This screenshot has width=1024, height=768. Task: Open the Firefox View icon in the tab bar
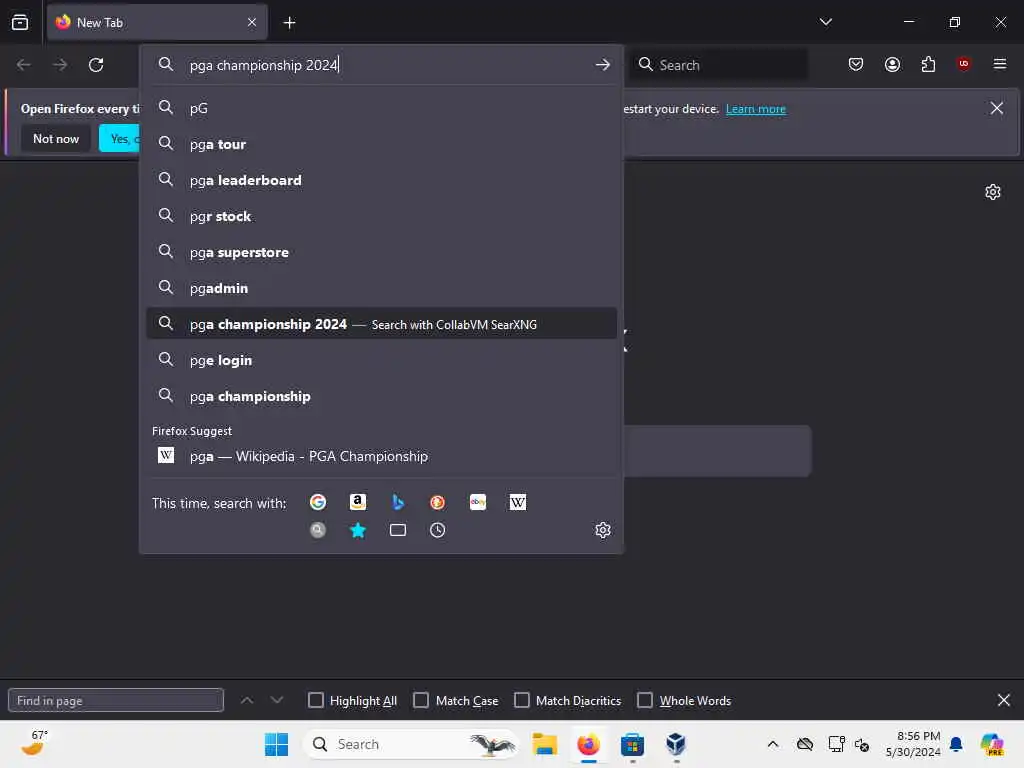coord(20,22)
